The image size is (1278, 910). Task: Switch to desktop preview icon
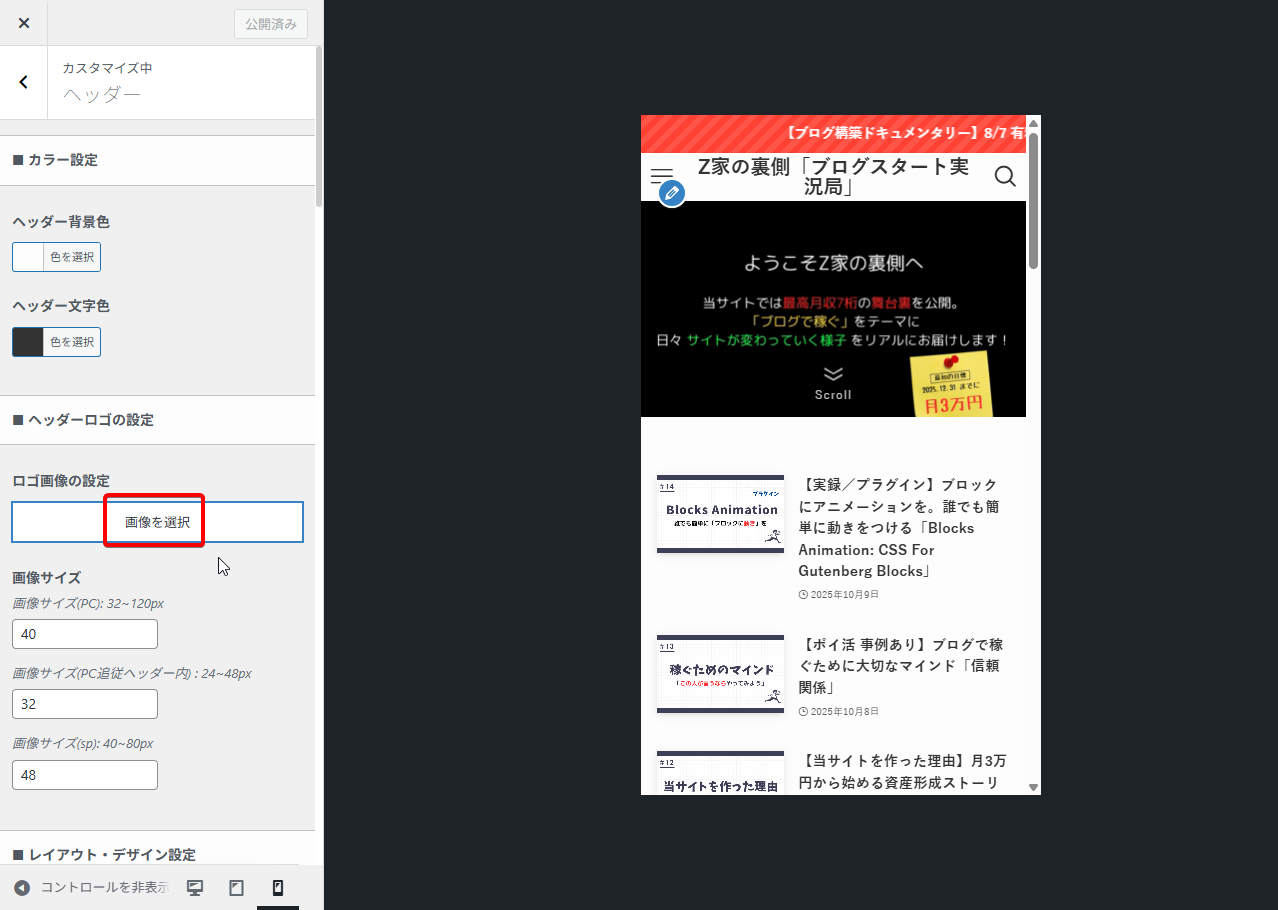pyautogui.click(x=195, y=888)
